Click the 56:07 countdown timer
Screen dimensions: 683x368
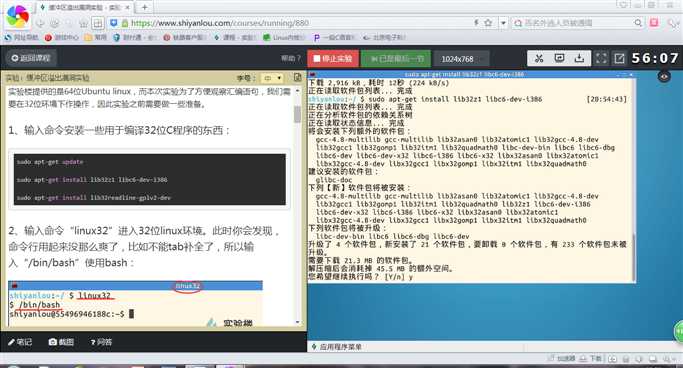[x=655, y=58]
